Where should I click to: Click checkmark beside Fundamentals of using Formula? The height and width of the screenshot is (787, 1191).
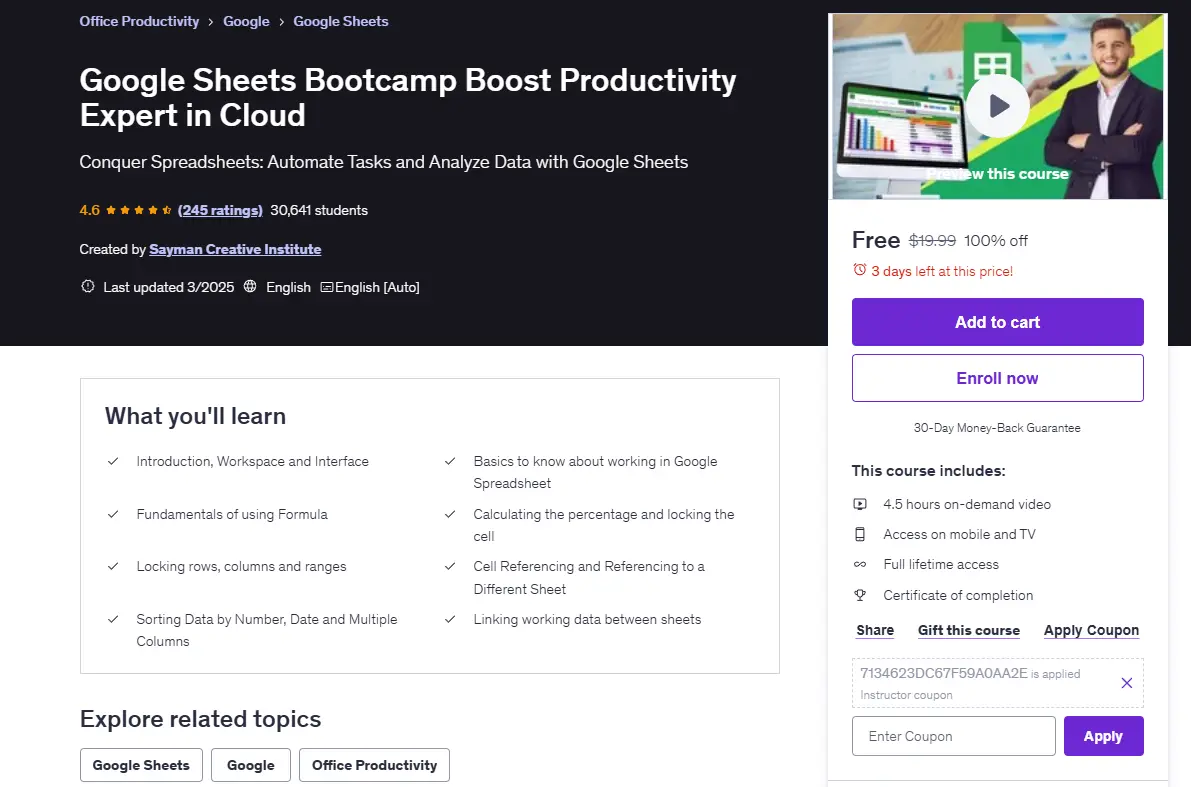click(x=112, y=514)
